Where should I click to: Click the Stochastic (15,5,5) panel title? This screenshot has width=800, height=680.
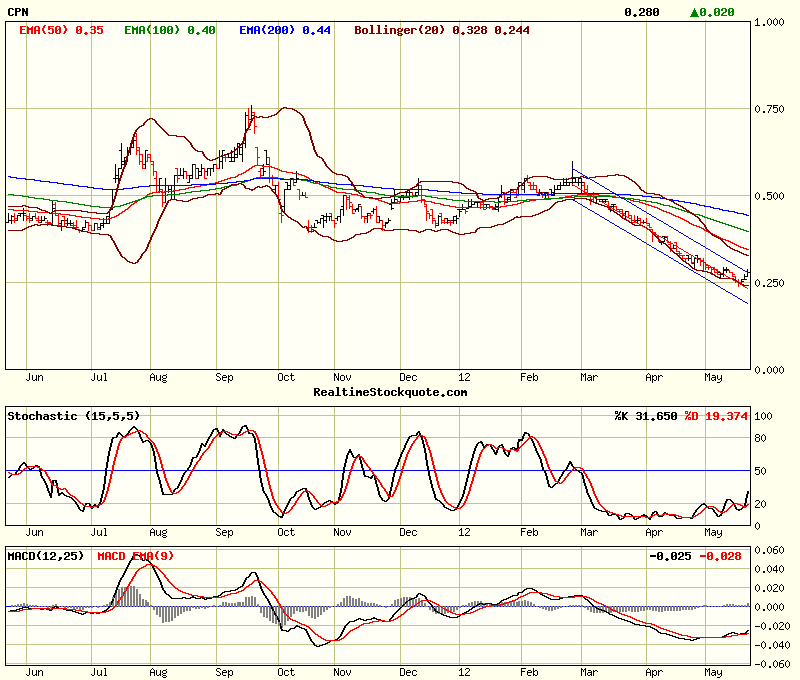click(73, 415)
